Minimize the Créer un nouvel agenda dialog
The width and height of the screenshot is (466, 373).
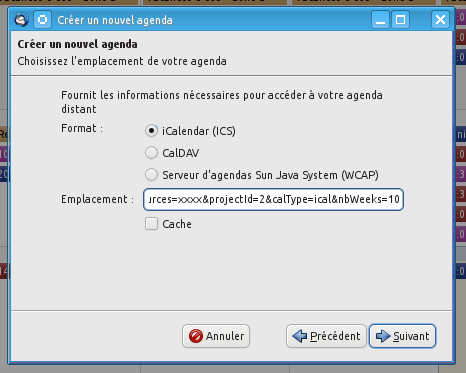[380, 20]
